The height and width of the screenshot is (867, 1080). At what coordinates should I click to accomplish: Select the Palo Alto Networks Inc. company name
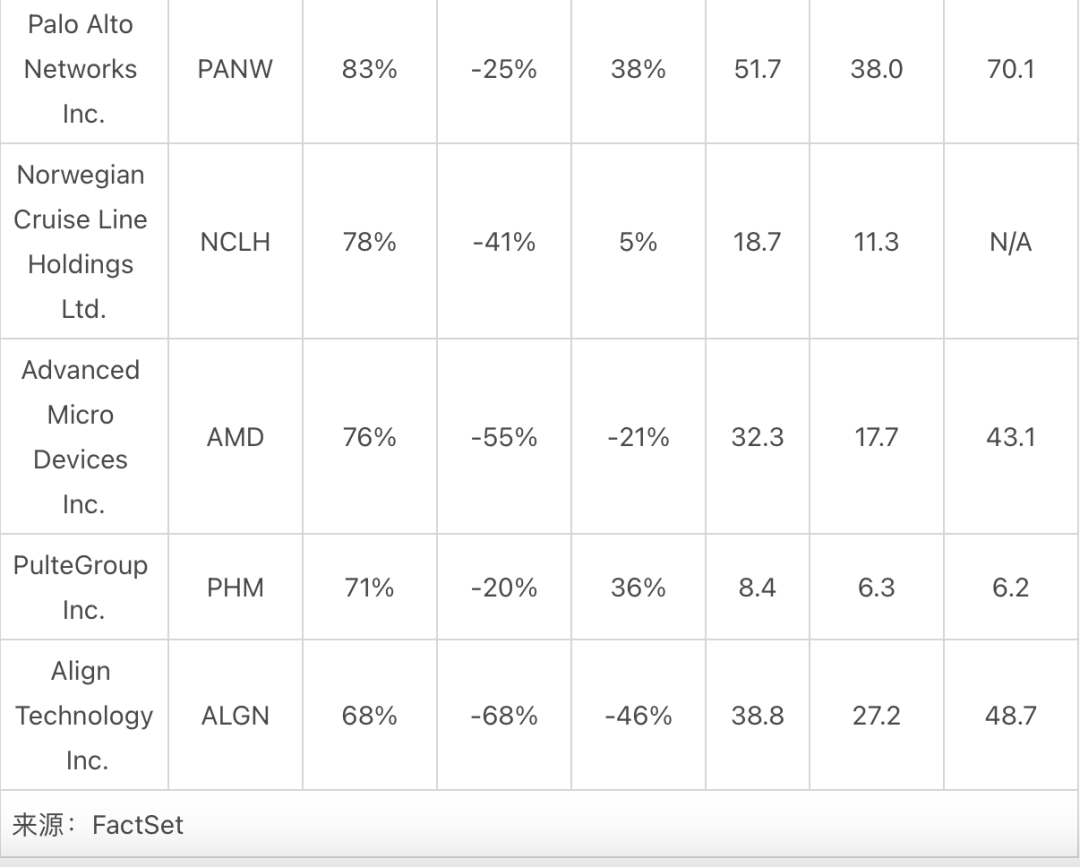pyautogui.click(x=81, y=69)
